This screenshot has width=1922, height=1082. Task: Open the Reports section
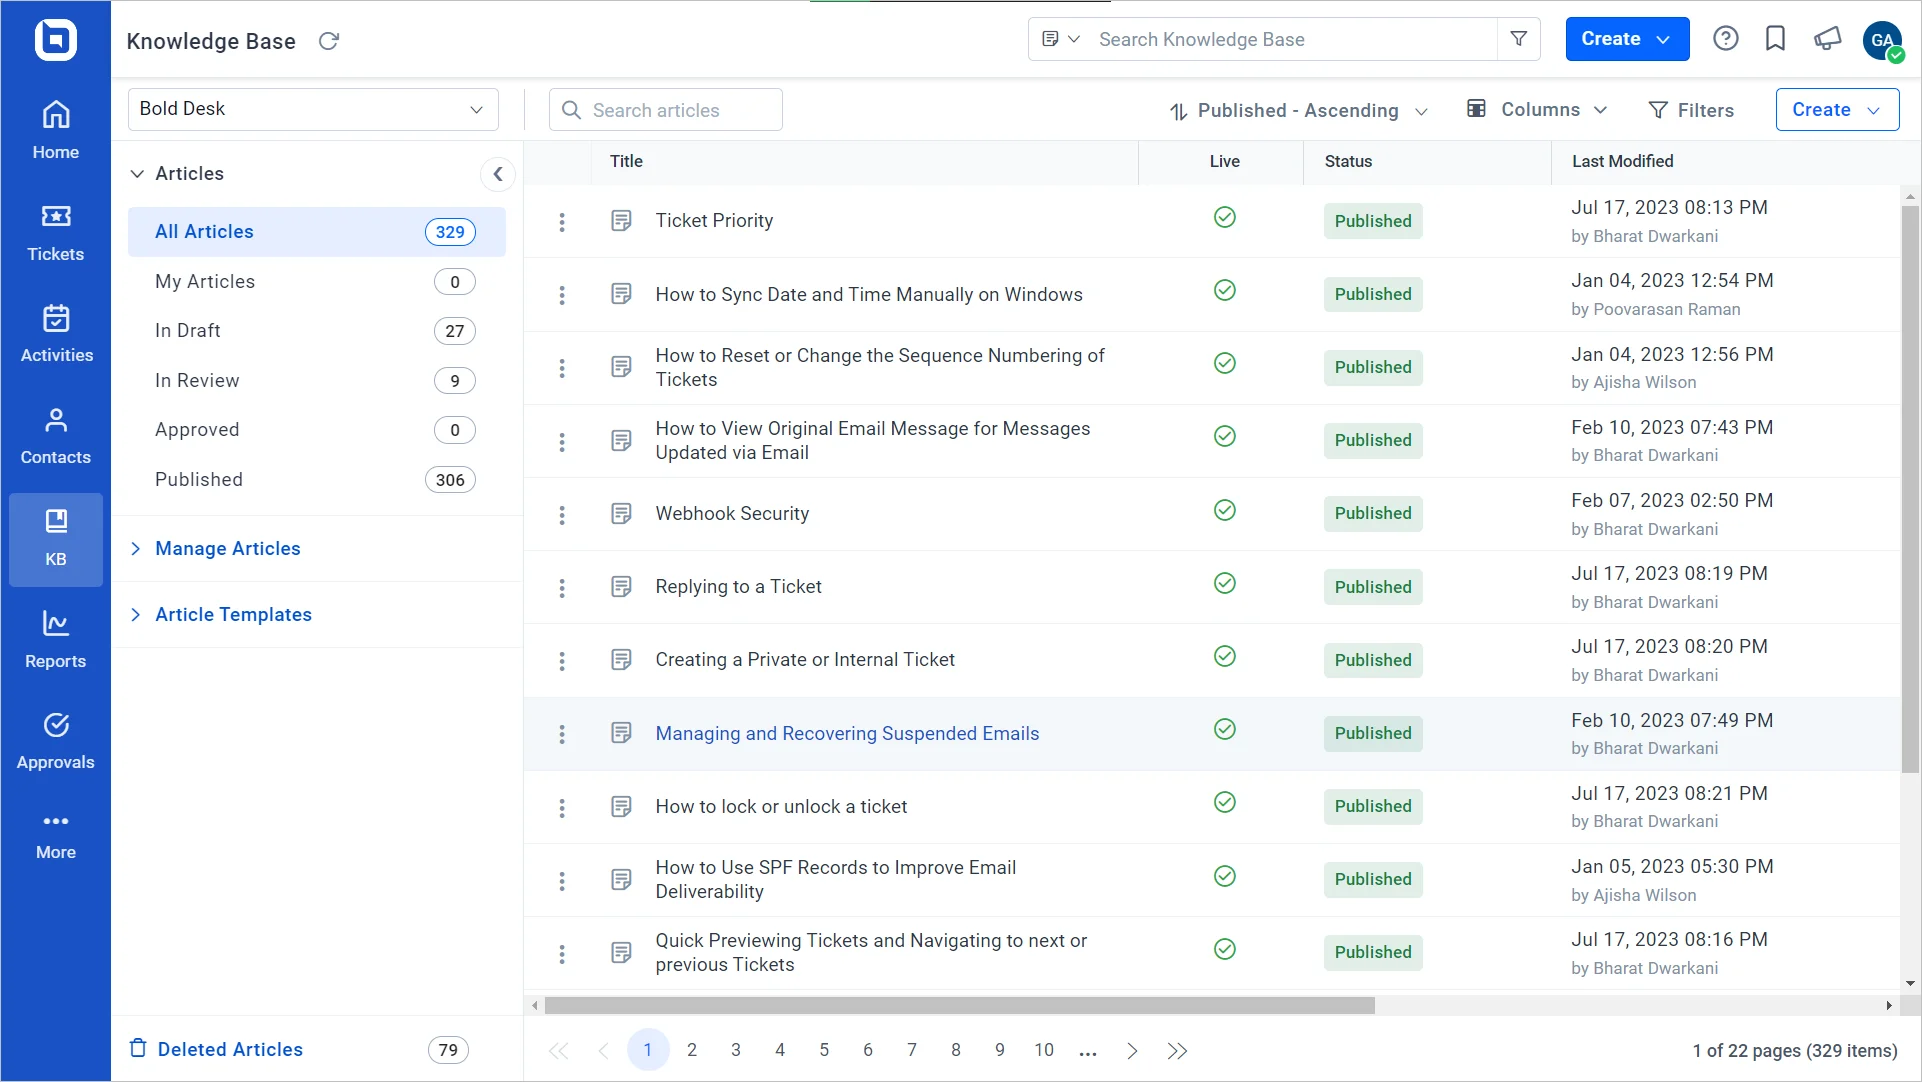pos(55,637)
